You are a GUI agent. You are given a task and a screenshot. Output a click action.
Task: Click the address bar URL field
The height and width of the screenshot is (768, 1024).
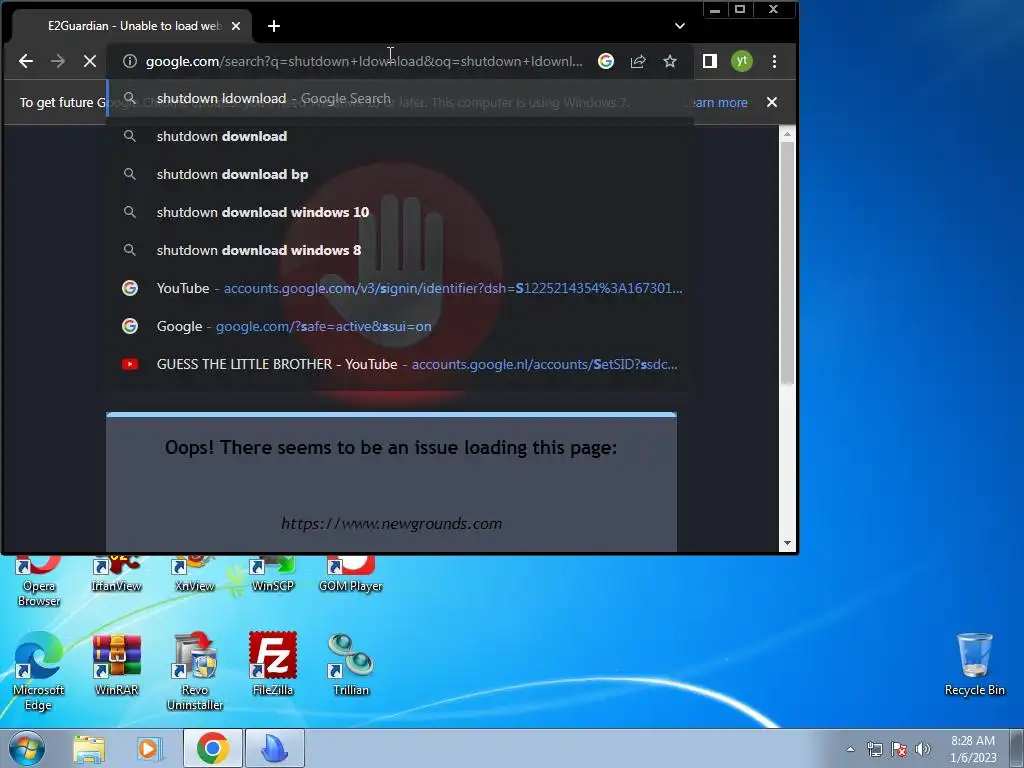(x=364, y=61)
